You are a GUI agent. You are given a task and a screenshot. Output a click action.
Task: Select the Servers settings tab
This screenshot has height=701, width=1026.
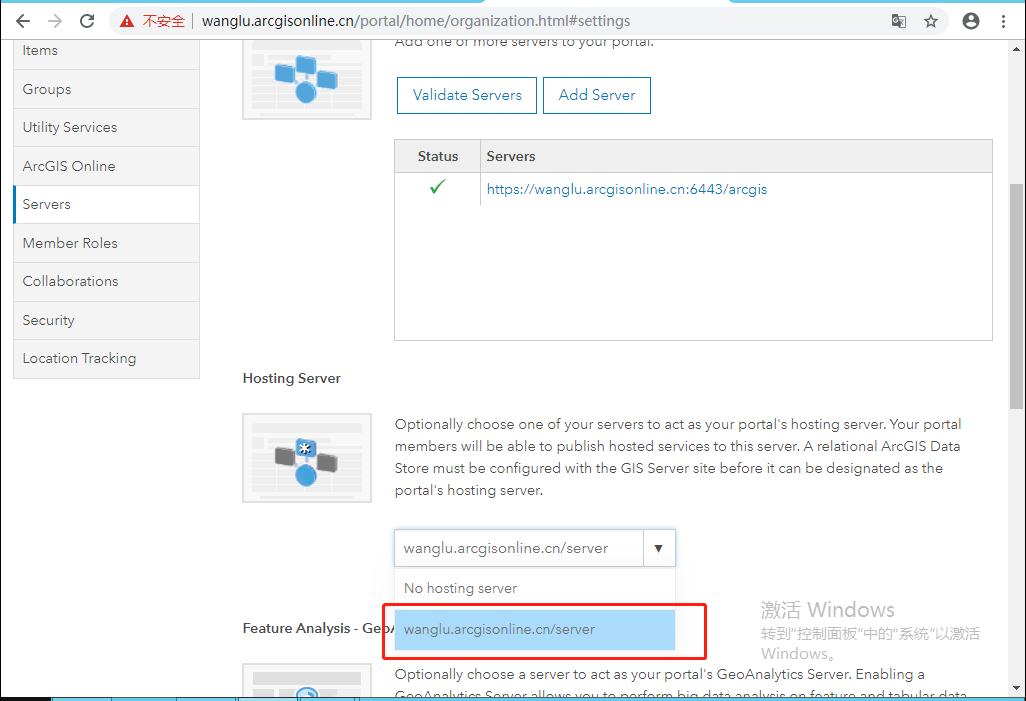(x=106, y=204)
